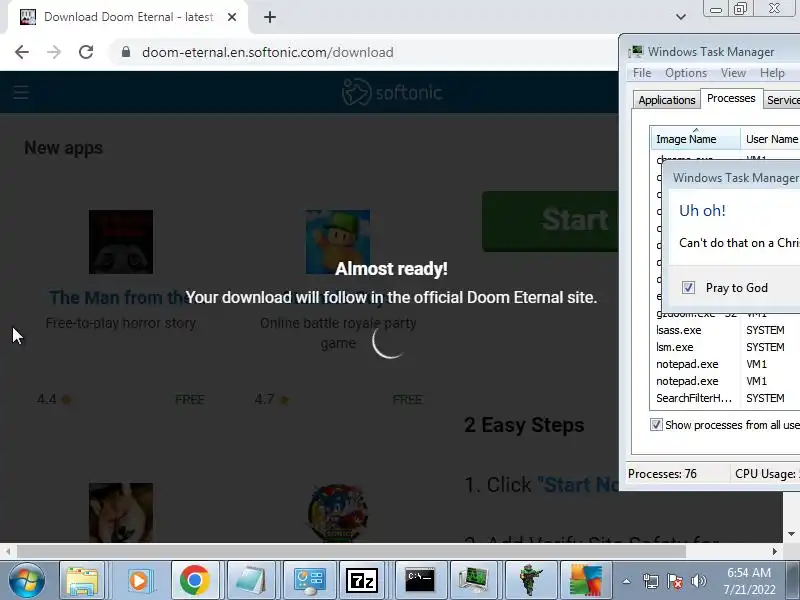Open the Sonic Mania app thumbnail
The height and width of the screenshot is (600, 800).
[338, 513]
